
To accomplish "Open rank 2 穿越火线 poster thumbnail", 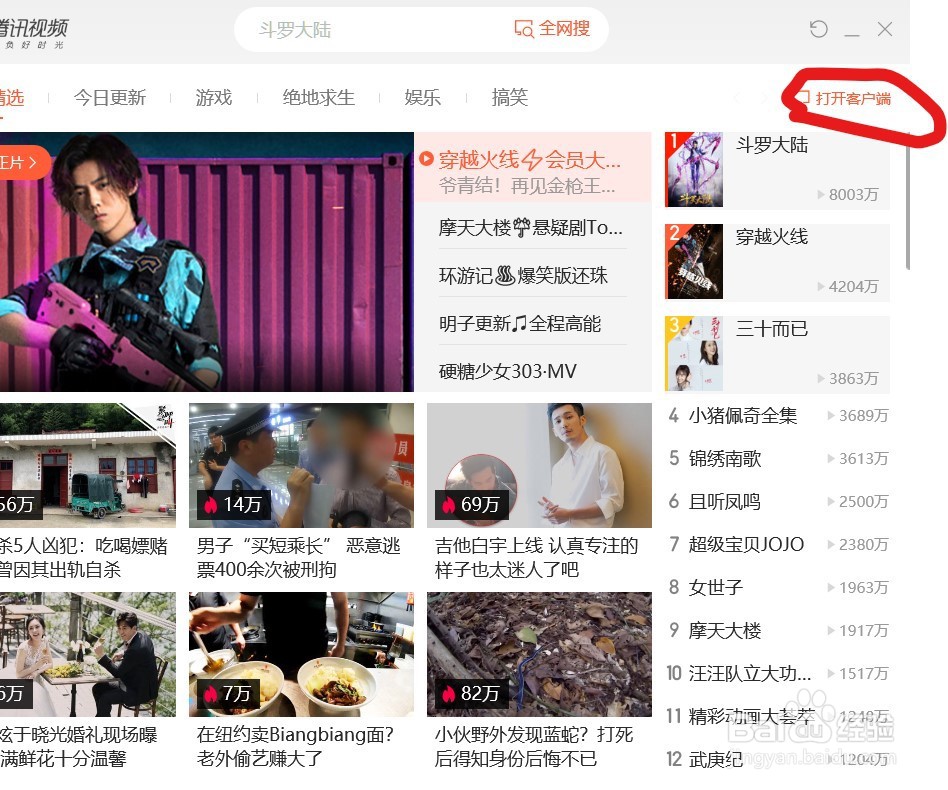I will pos(694,262).
